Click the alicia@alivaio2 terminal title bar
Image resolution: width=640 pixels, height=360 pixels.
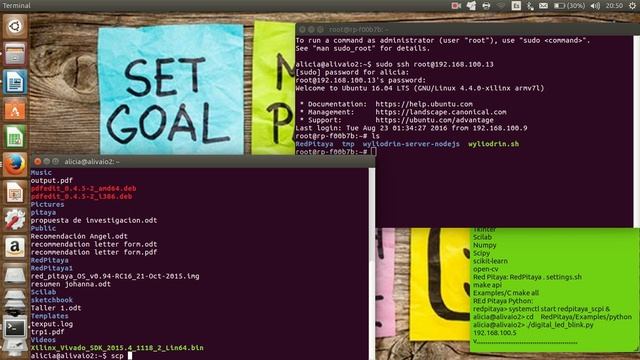(203, 162)
